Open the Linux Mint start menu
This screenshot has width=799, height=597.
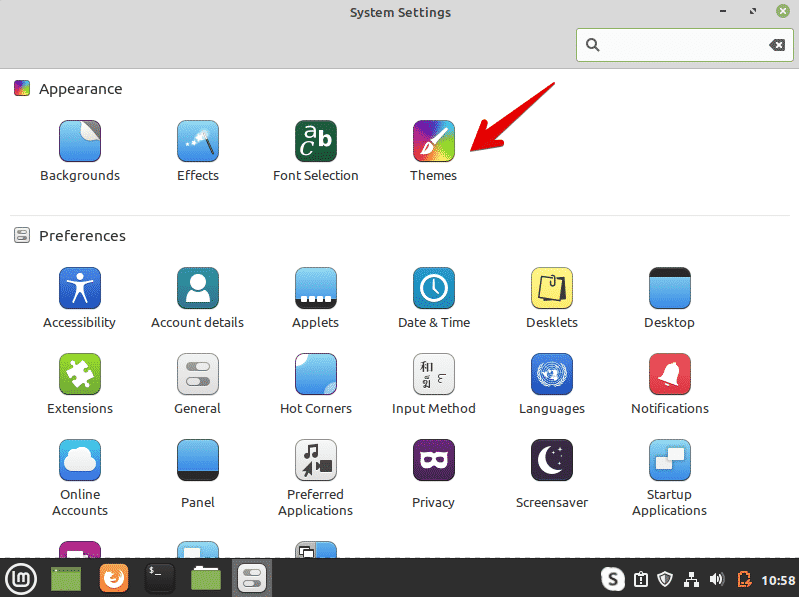[x=21, y=579]
